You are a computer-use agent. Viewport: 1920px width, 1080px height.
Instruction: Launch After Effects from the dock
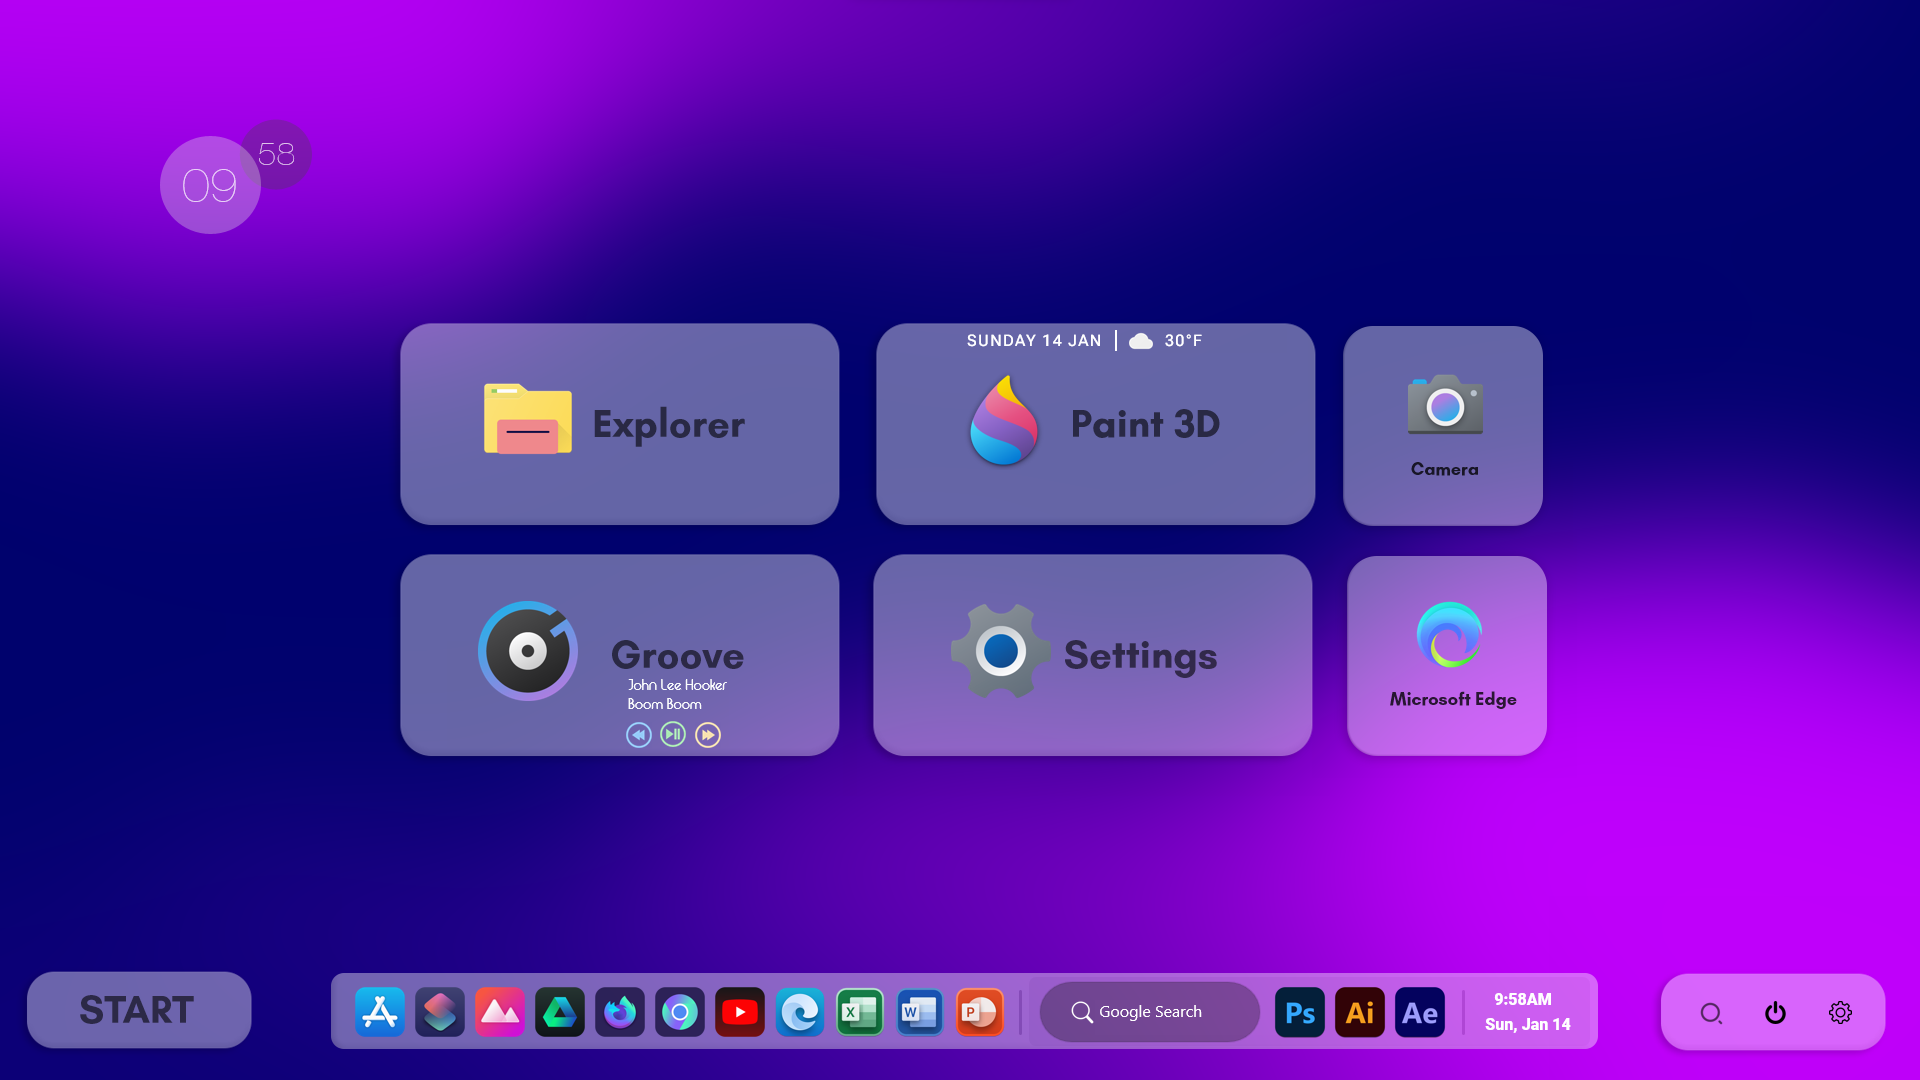(x=1420, y=1012)
